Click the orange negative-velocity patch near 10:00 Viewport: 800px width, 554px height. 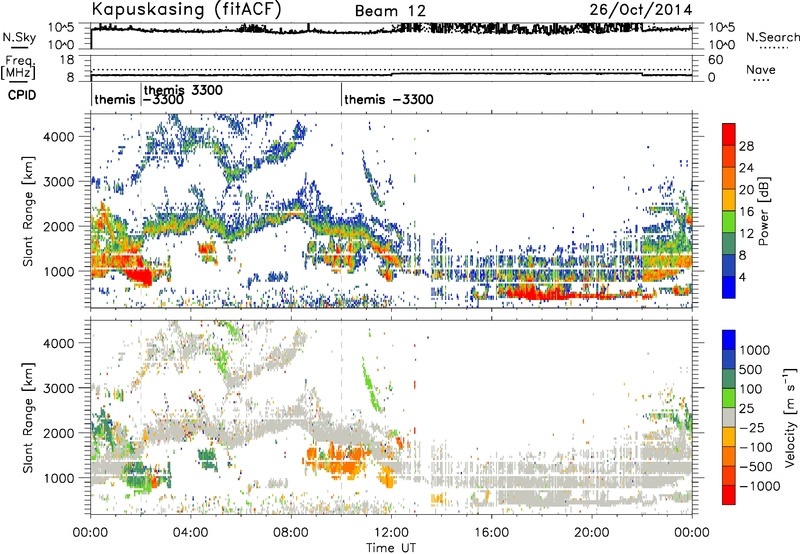[337, 460]
